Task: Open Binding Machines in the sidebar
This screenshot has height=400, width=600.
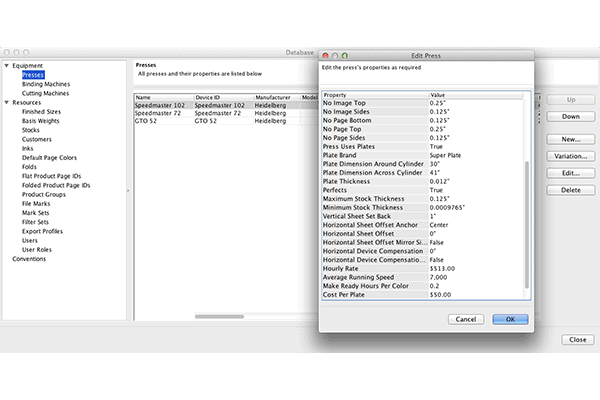Action: coord(46,84)
